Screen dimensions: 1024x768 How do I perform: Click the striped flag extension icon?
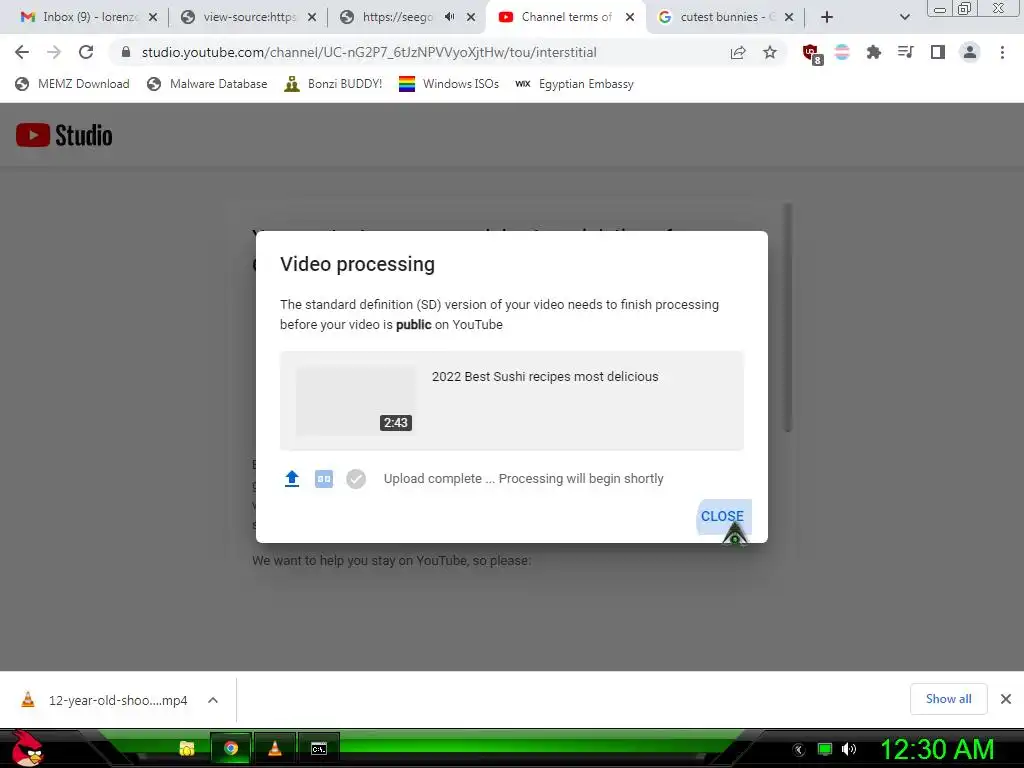point(842,52)
